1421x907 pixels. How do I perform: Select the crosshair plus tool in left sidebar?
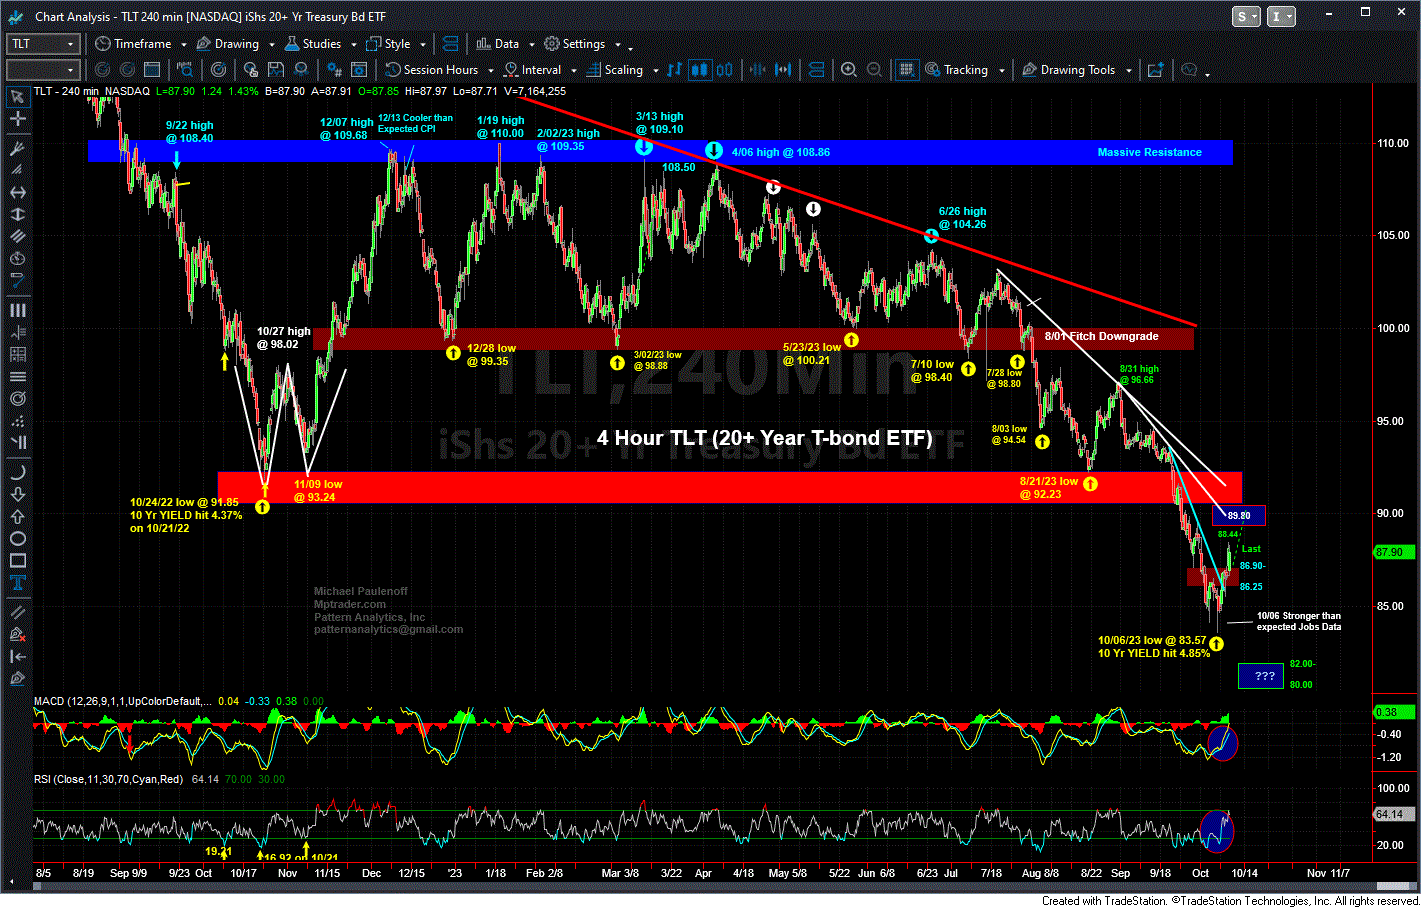tap(17, 119)
